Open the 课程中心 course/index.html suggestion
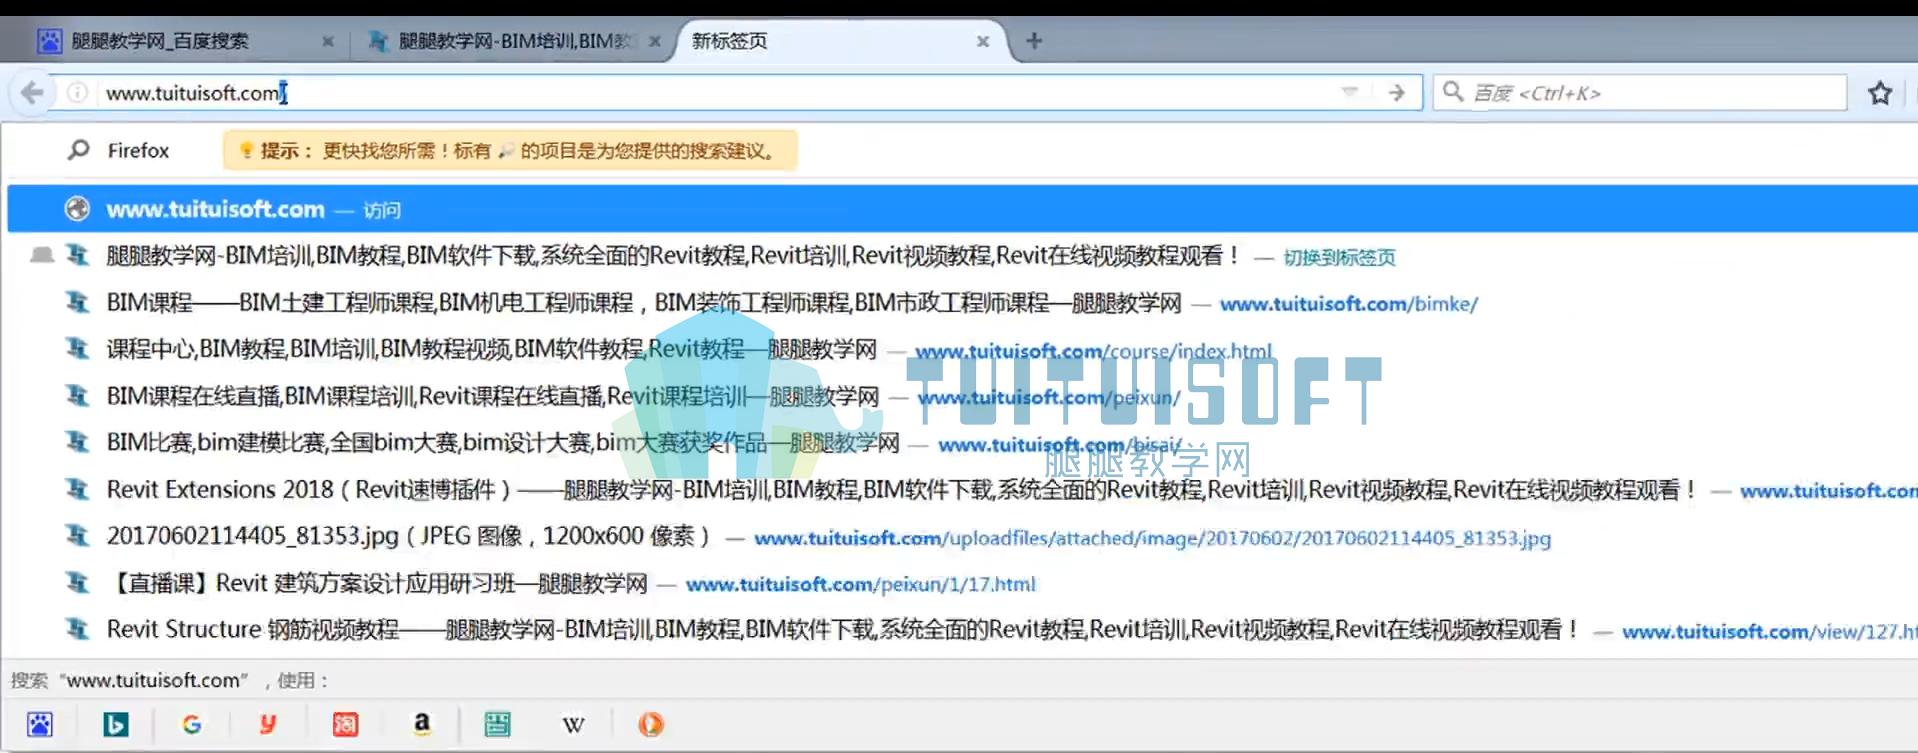Image resolution: width=1918 pixels, height=753 pixels. tap(962, 350)
